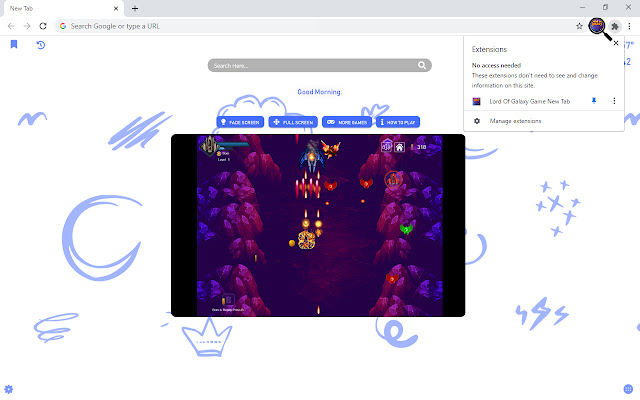640x400 pixels.
Task: Open a new browser tab with plus
Action: pos(135,9)
